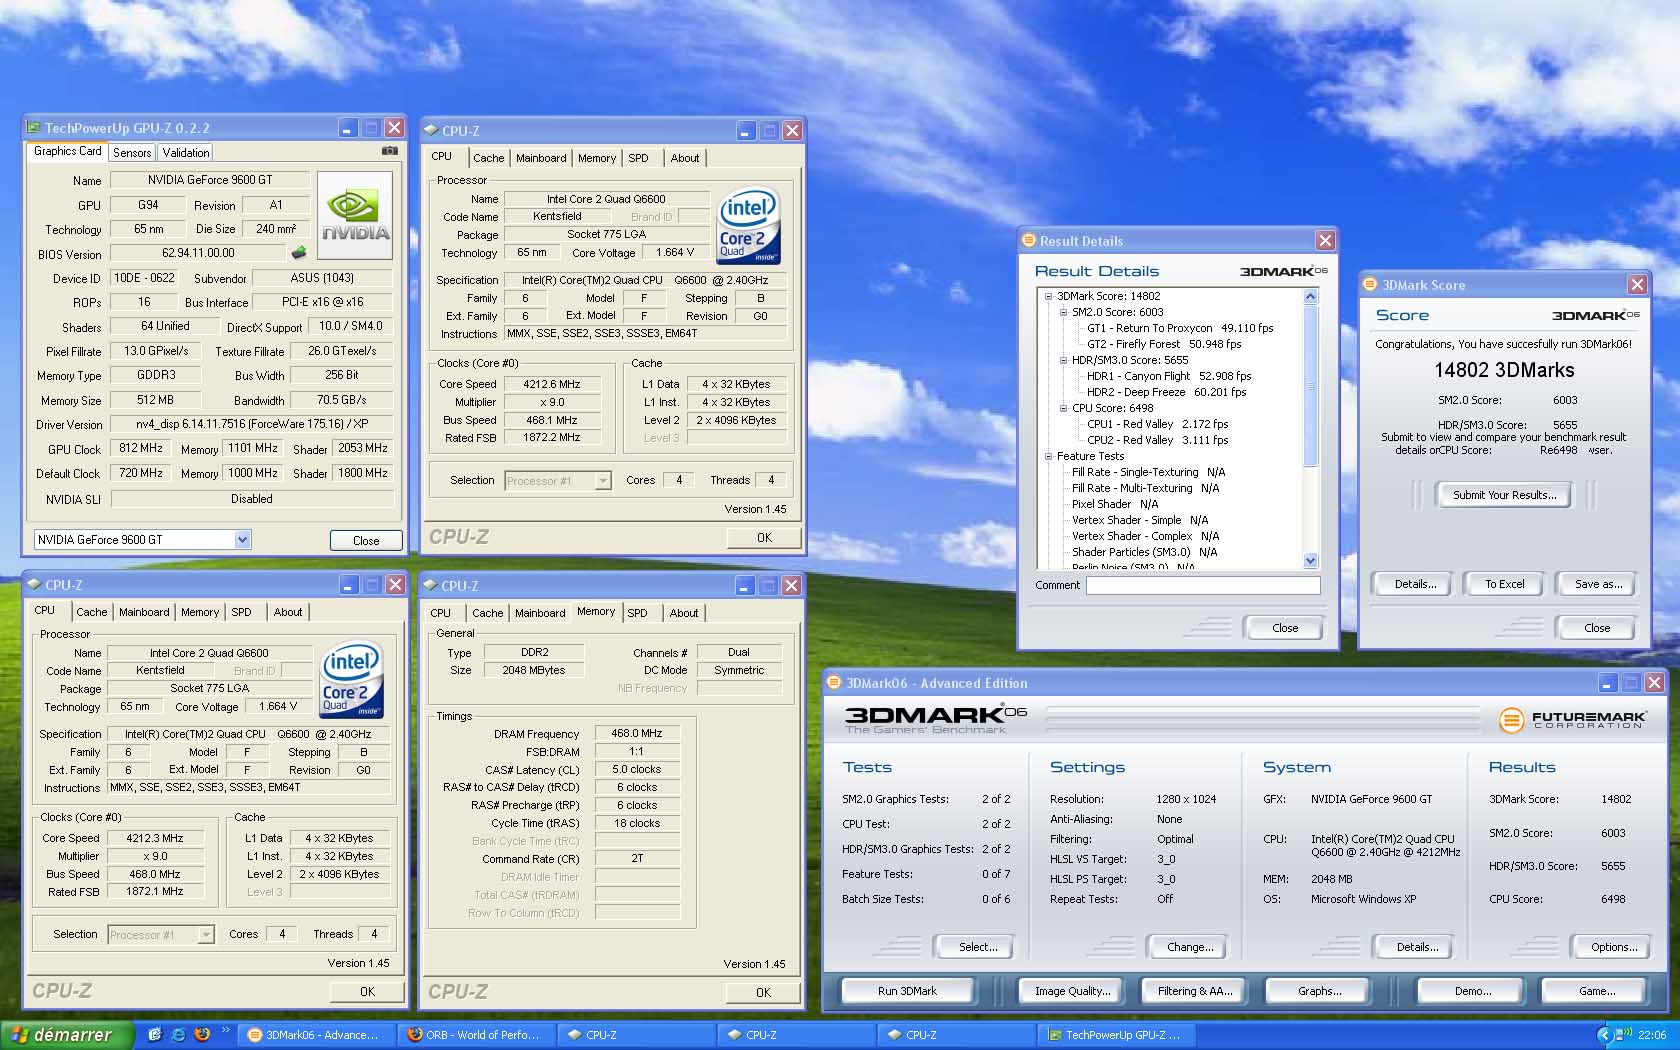Open Memory tab in bottom-left CPU-Z window
This screenshot has width=1680, height=1050.
tap(200, 612)
